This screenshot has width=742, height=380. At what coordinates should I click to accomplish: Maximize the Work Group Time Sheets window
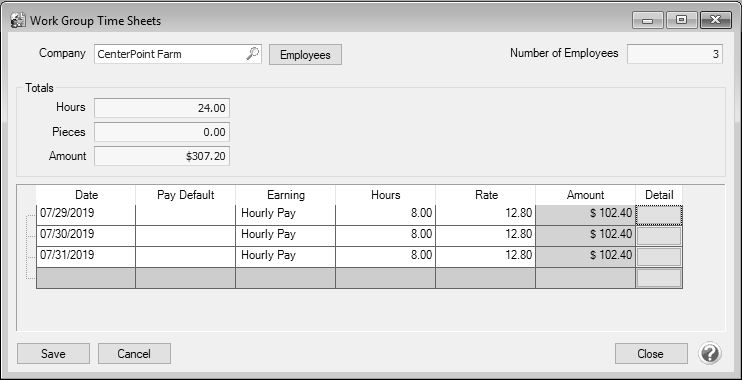click(681, 20)
